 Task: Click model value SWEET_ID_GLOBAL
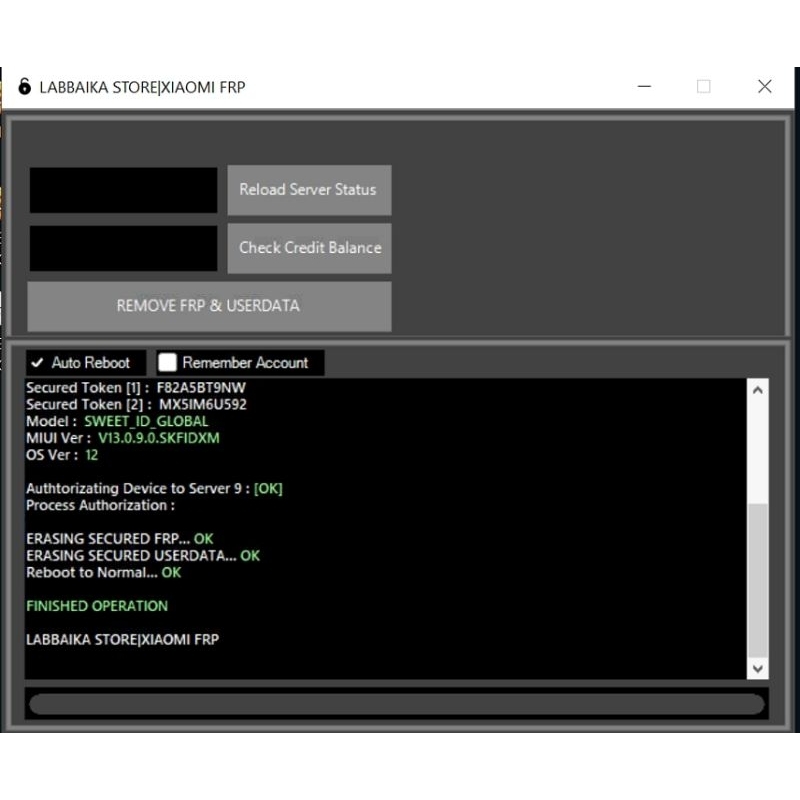point(146,421)
